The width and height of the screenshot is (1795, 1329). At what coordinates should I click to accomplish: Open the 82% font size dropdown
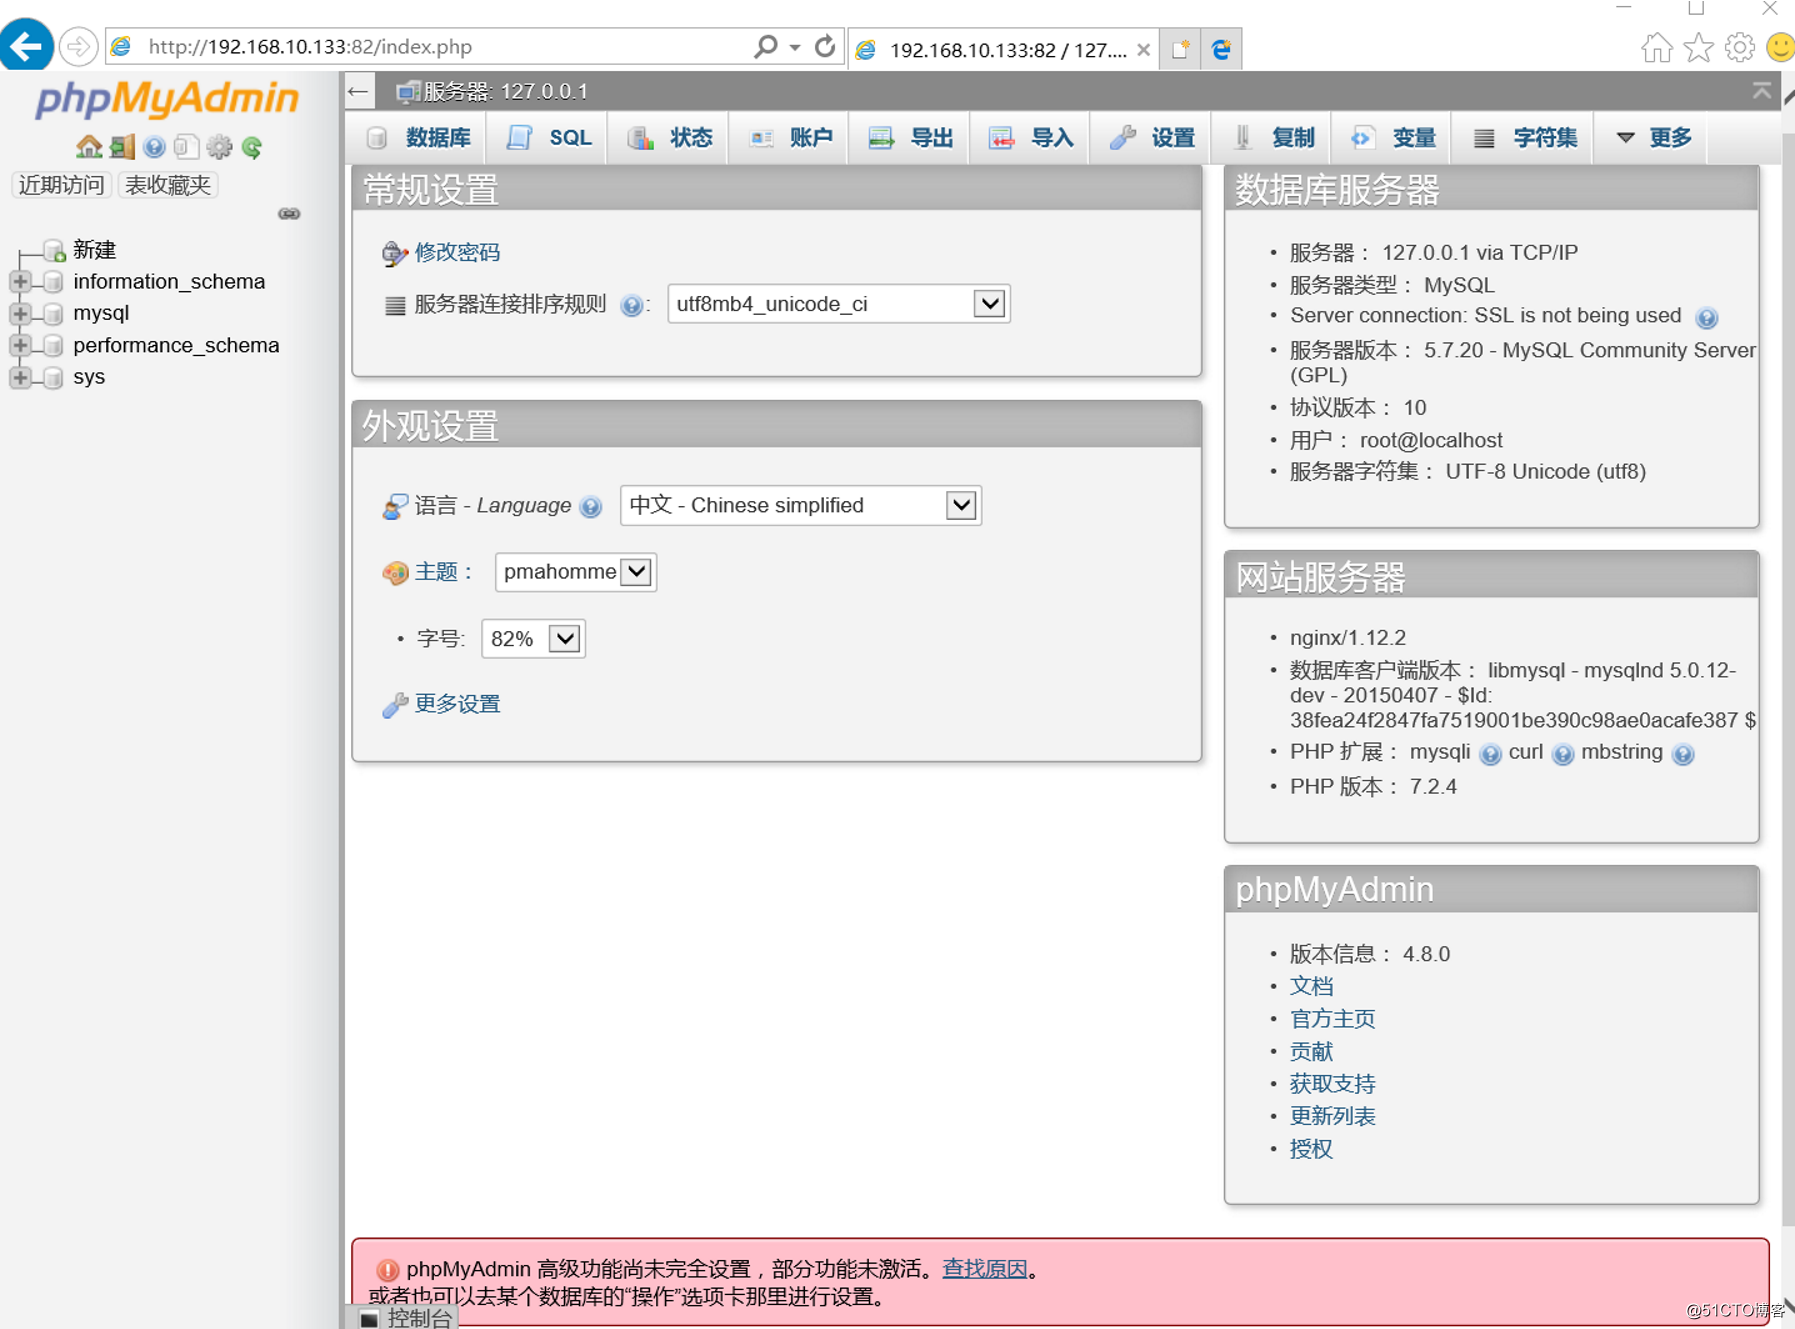pos(533,639)
